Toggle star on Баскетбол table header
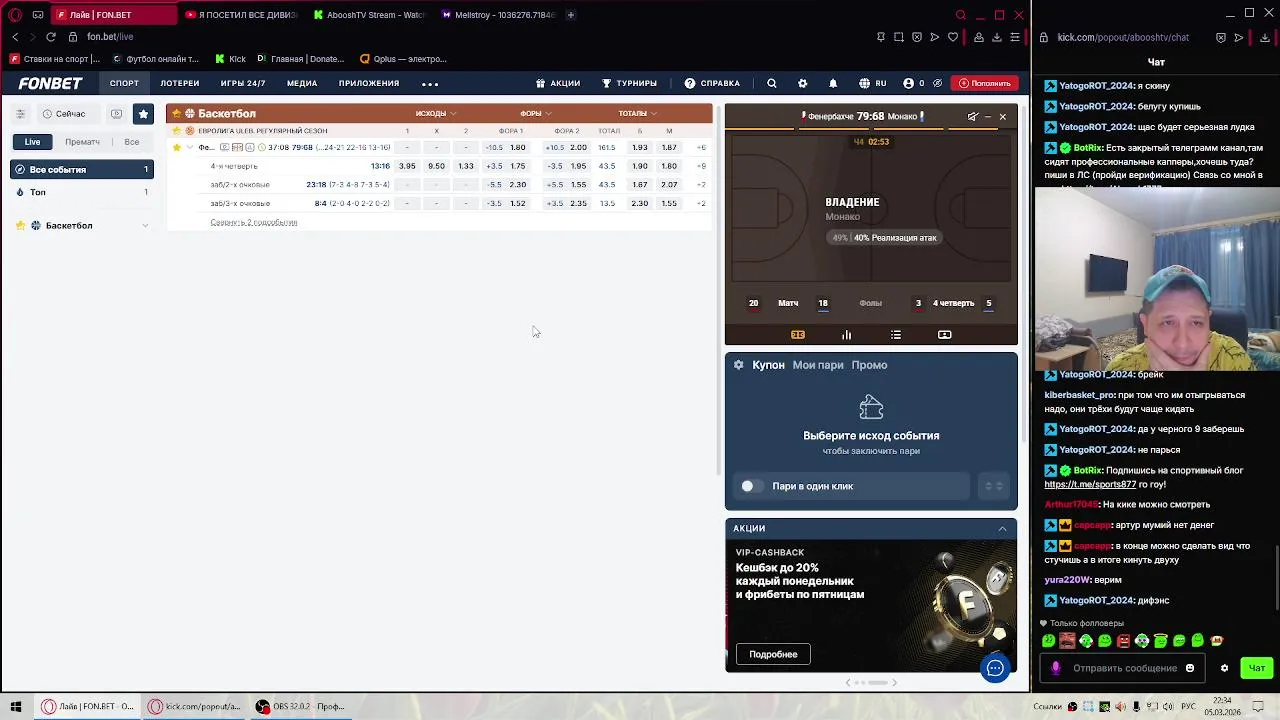The height and width of the screenshot is (720, 1280). [x=177, y=114]
